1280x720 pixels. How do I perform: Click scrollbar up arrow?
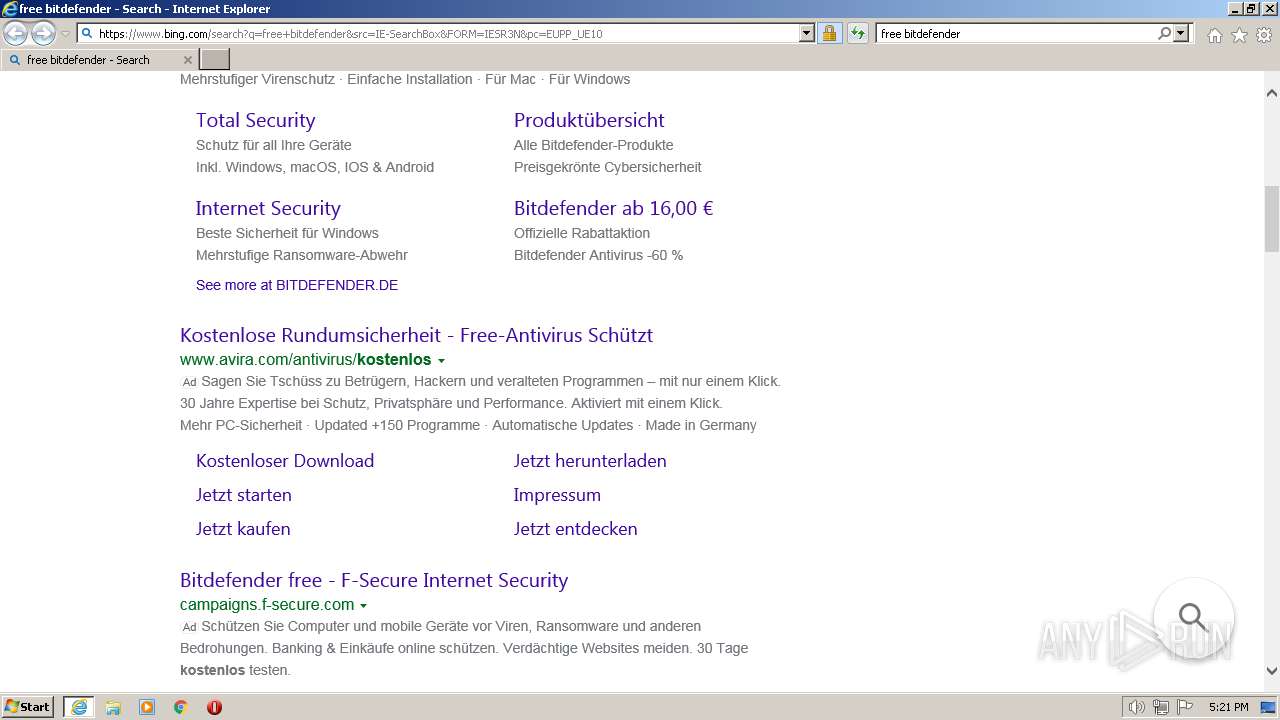point(1272,93)
